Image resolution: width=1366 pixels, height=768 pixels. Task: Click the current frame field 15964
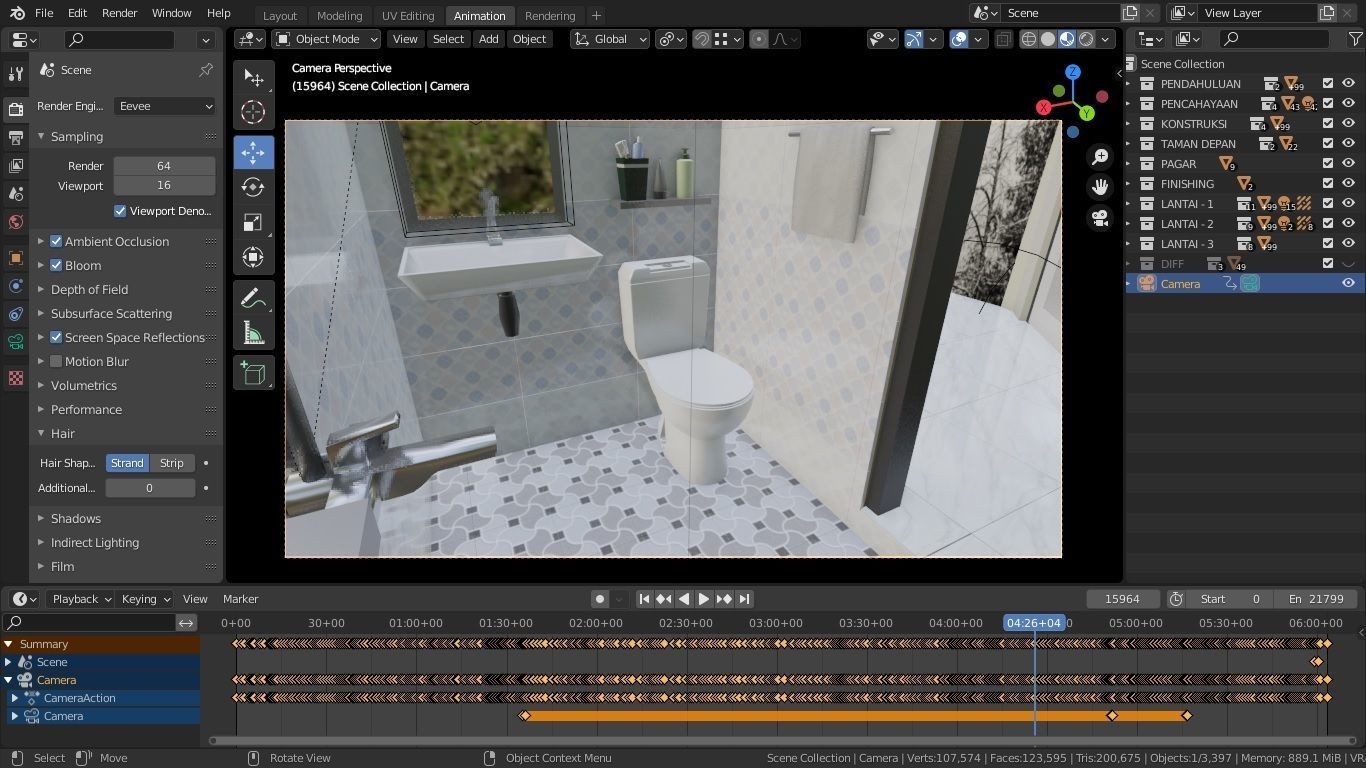point(1122,599)
